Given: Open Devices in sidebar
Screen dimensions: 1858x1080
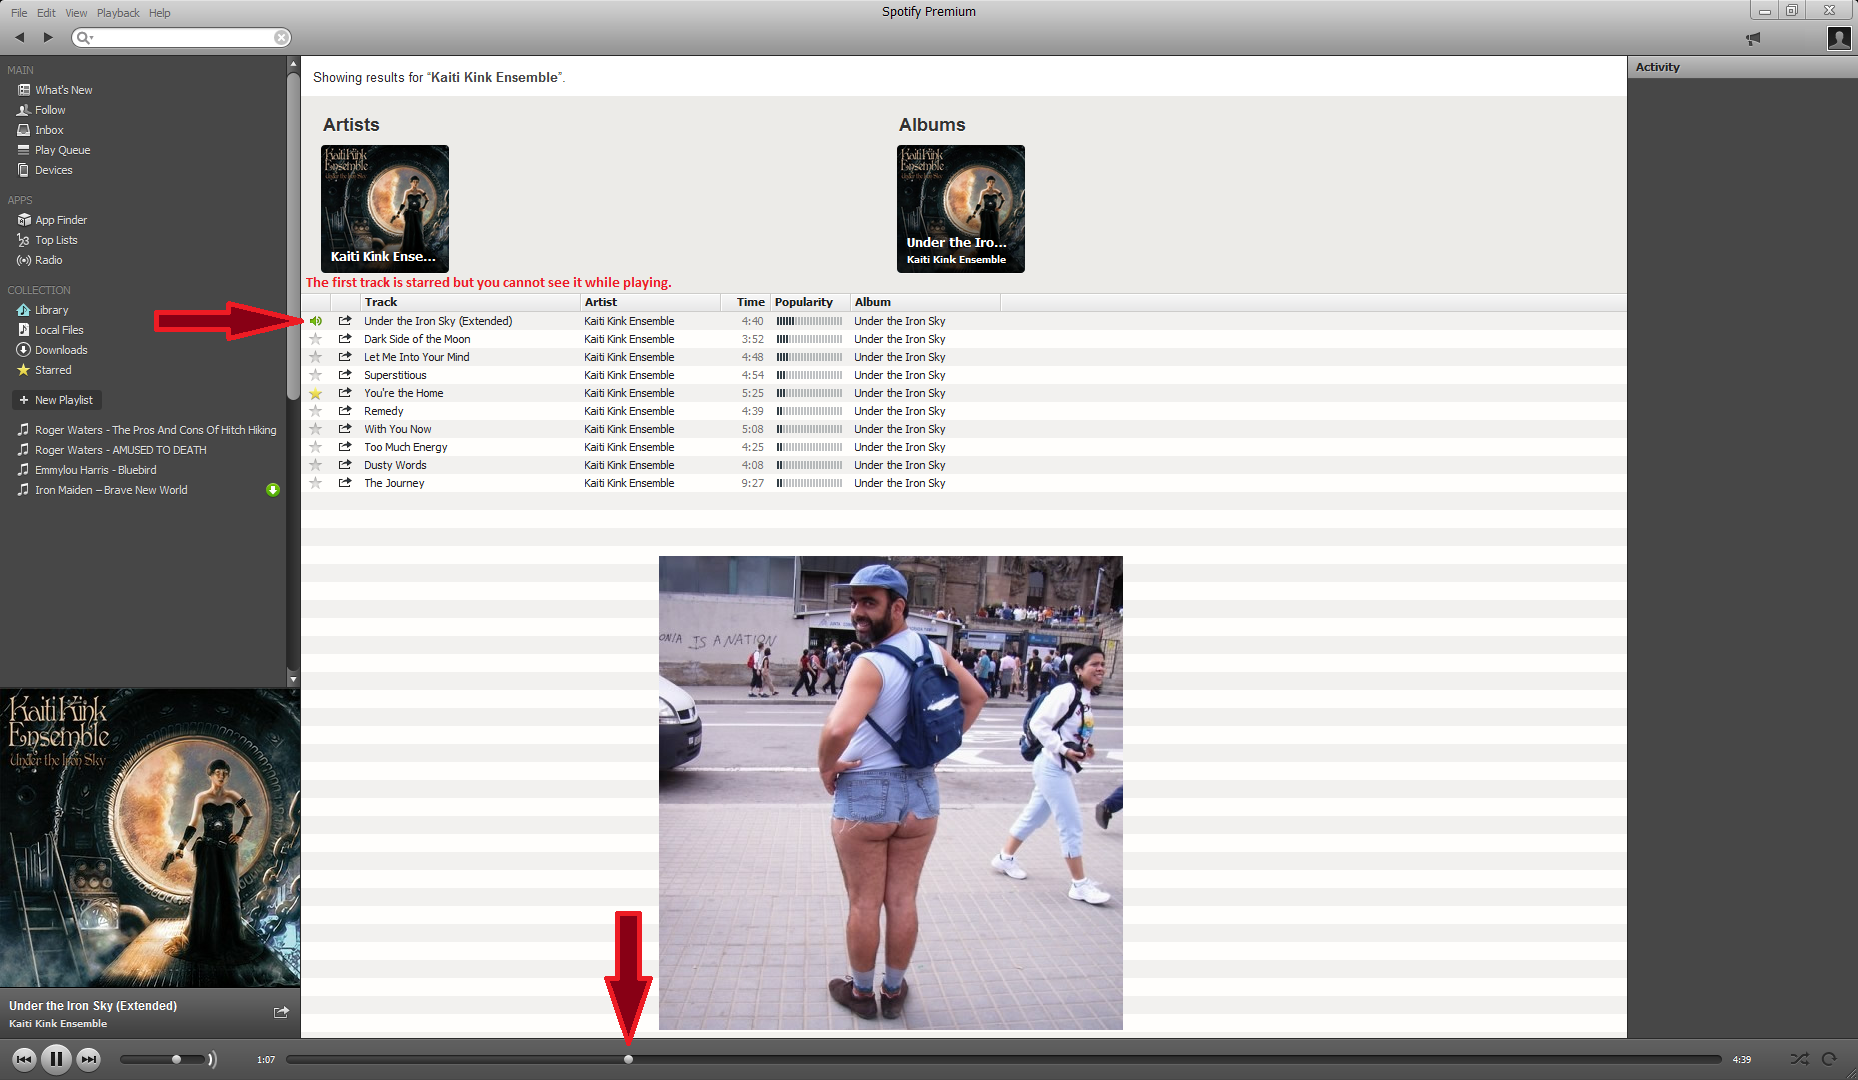Looking at the screenshot, I should coord(53,170).
